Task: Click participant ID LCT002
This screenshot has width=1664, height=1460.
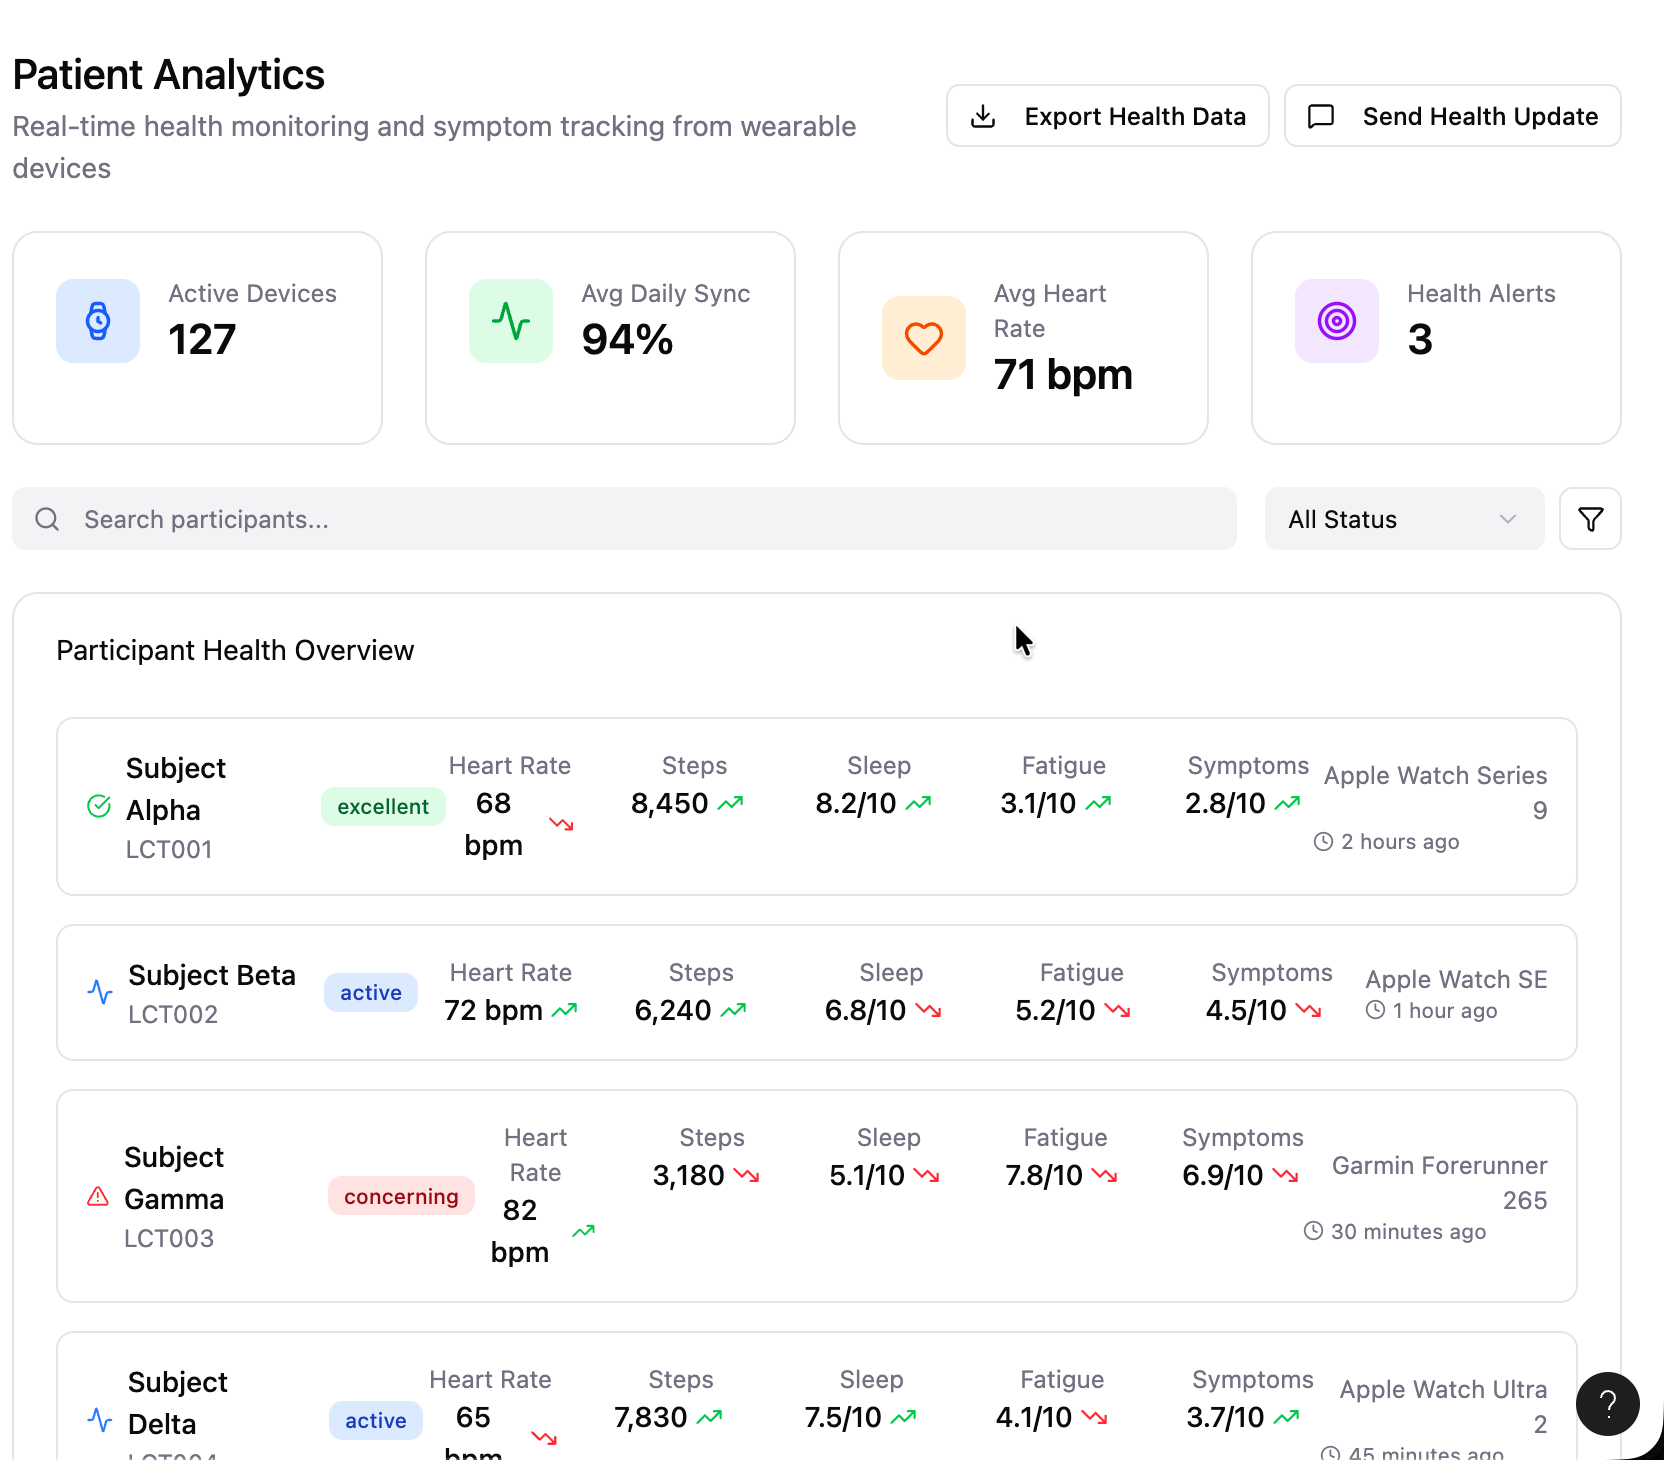Action: (x=173, y=1015)
